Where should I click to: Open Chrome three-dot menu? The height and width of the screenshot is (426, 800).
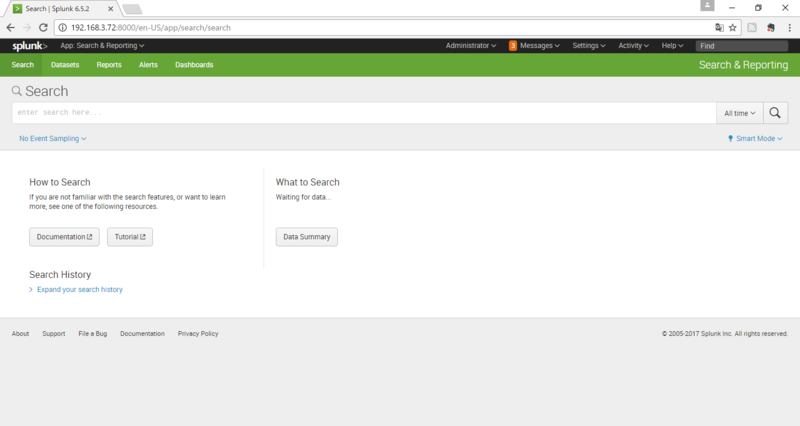click(789, 28)
